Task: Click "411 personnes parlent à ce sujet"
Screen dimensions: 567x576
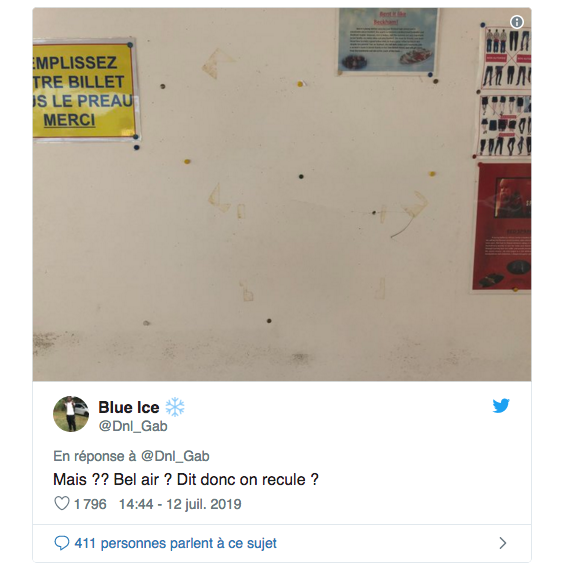Action: (176, 543)
